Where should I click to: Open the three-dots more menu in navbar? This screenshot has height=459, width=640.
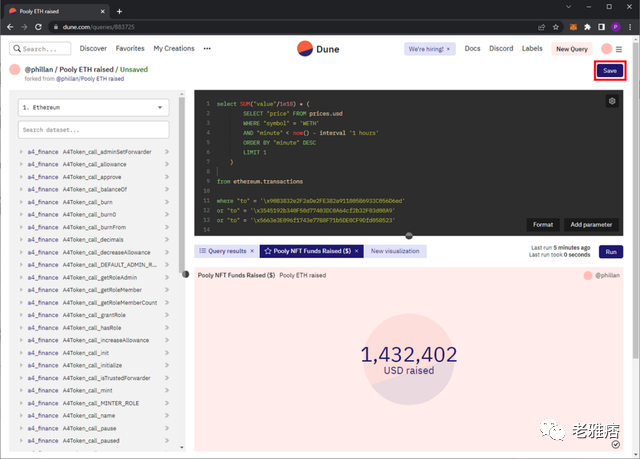[207, 49]
